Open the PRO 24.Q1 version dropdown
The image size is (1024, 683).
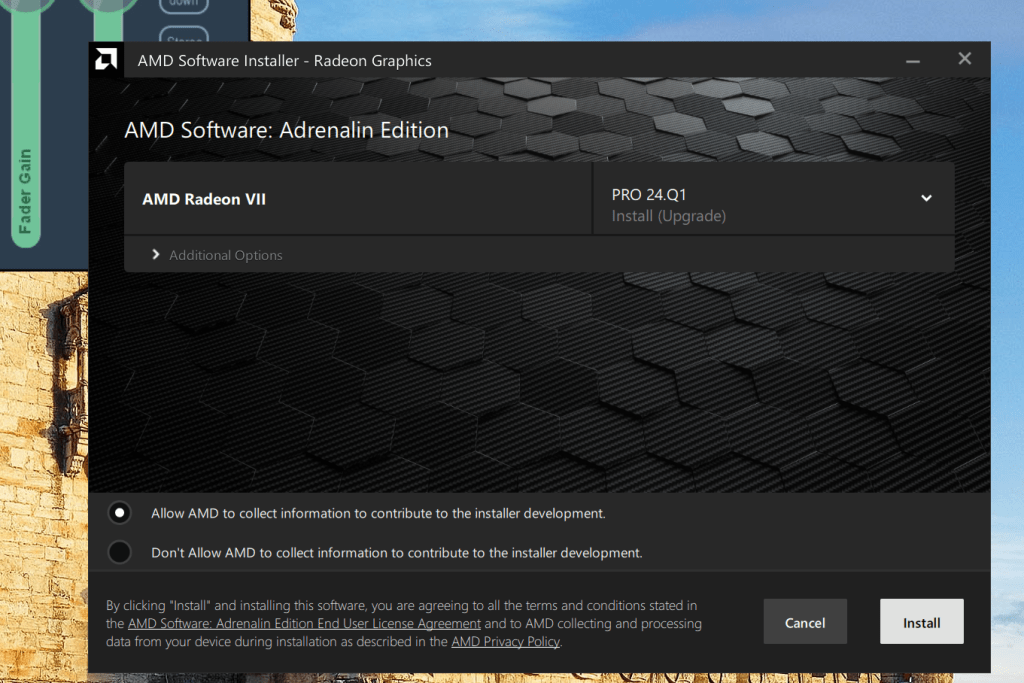tap(774, 199)
